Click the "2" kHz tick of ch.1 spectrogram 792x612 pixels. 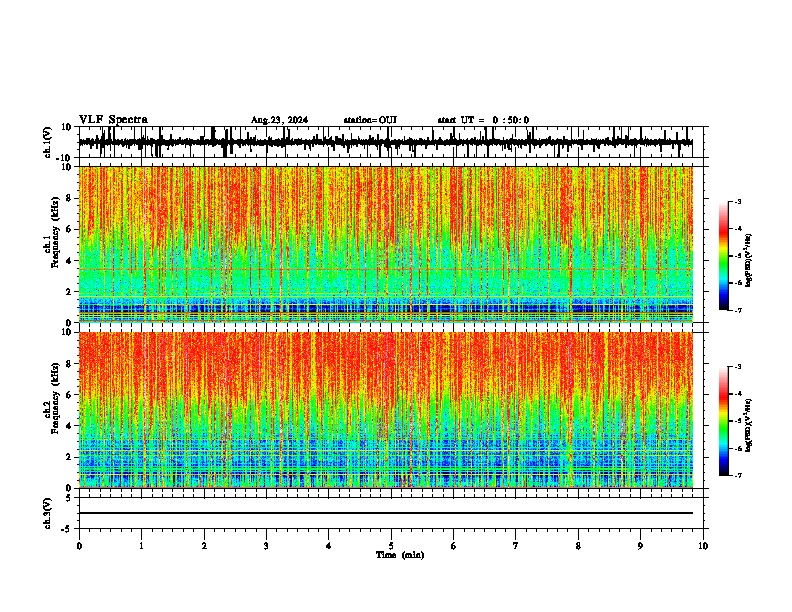tap(69, 292)
